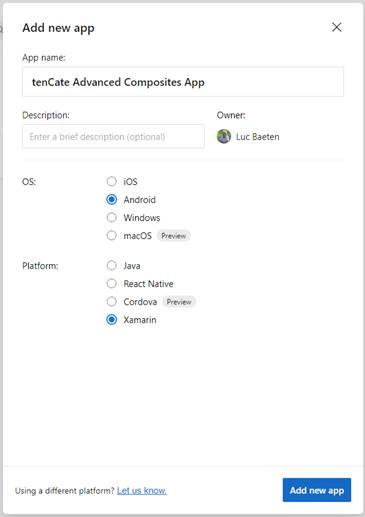The image size is (365, 517).
Task: Click the Luc Baeten owner name
Action: pyautogui.click(x=258, y=137)
